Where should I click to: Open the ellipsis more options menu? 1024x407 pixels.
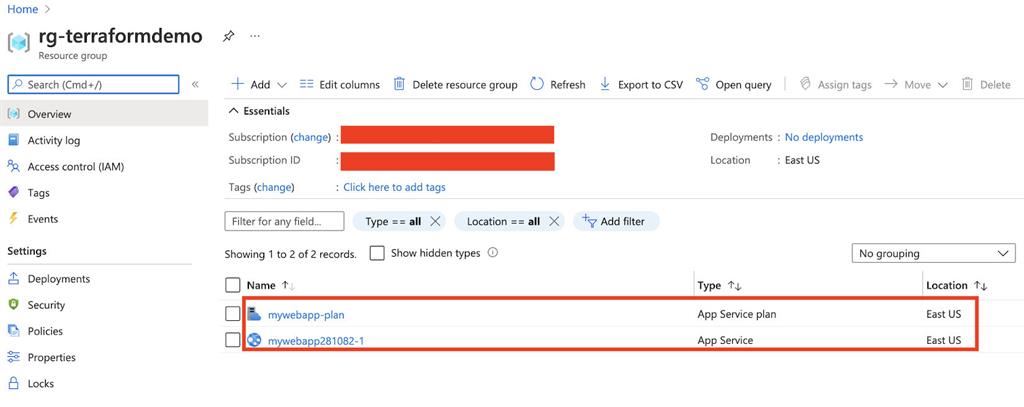click(x=255, y=36)
